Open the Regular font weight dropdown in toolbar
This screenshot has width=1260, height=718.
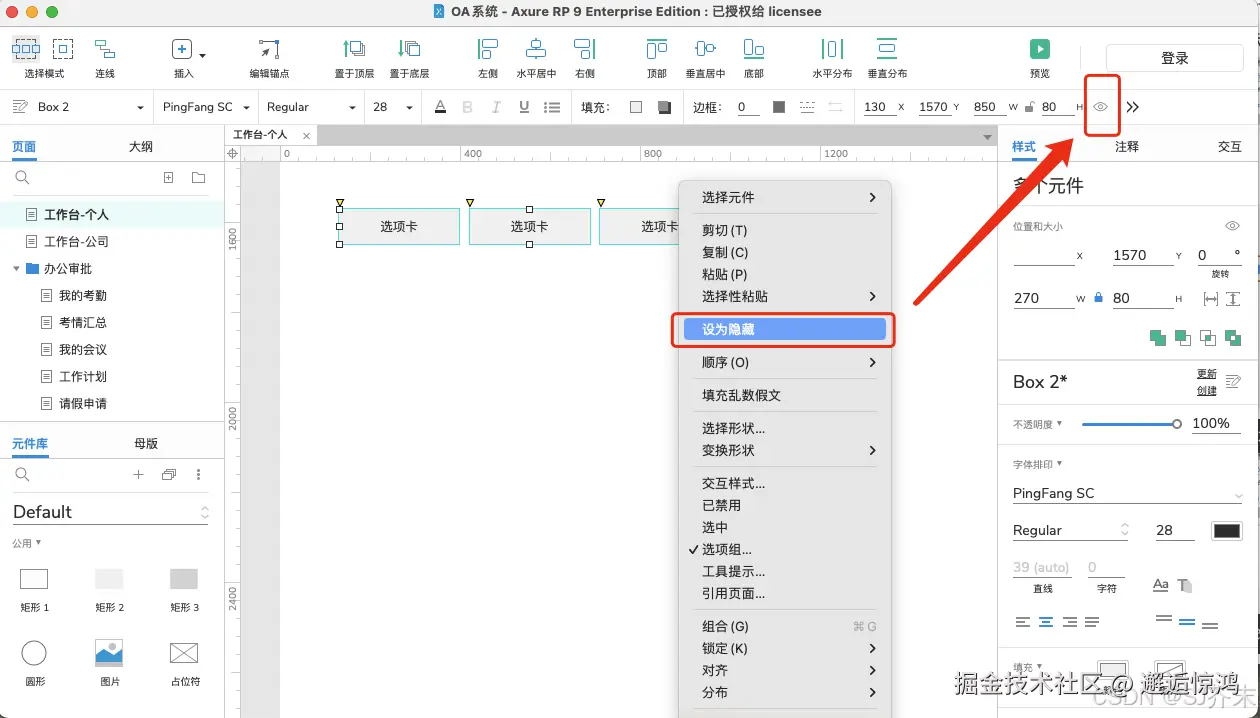[x=311, y=107]
